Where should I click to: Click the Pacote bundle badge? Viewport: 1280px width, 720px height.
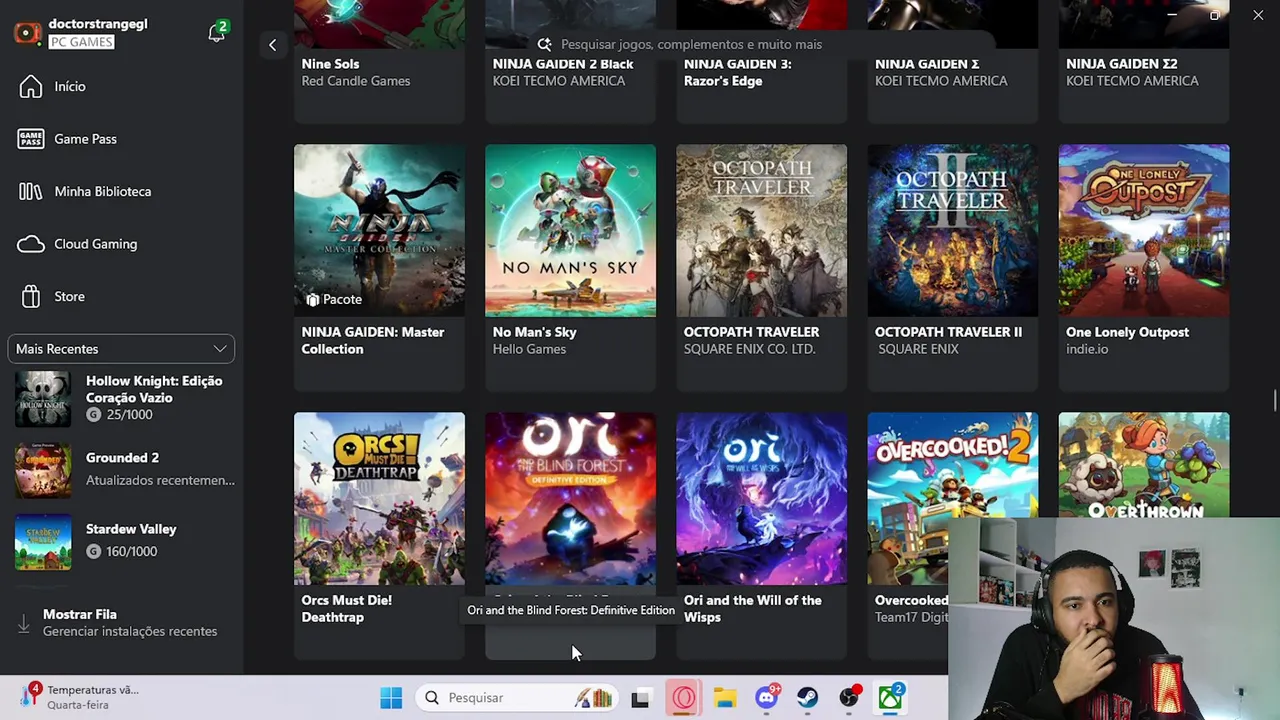click(x=334, y=299)
